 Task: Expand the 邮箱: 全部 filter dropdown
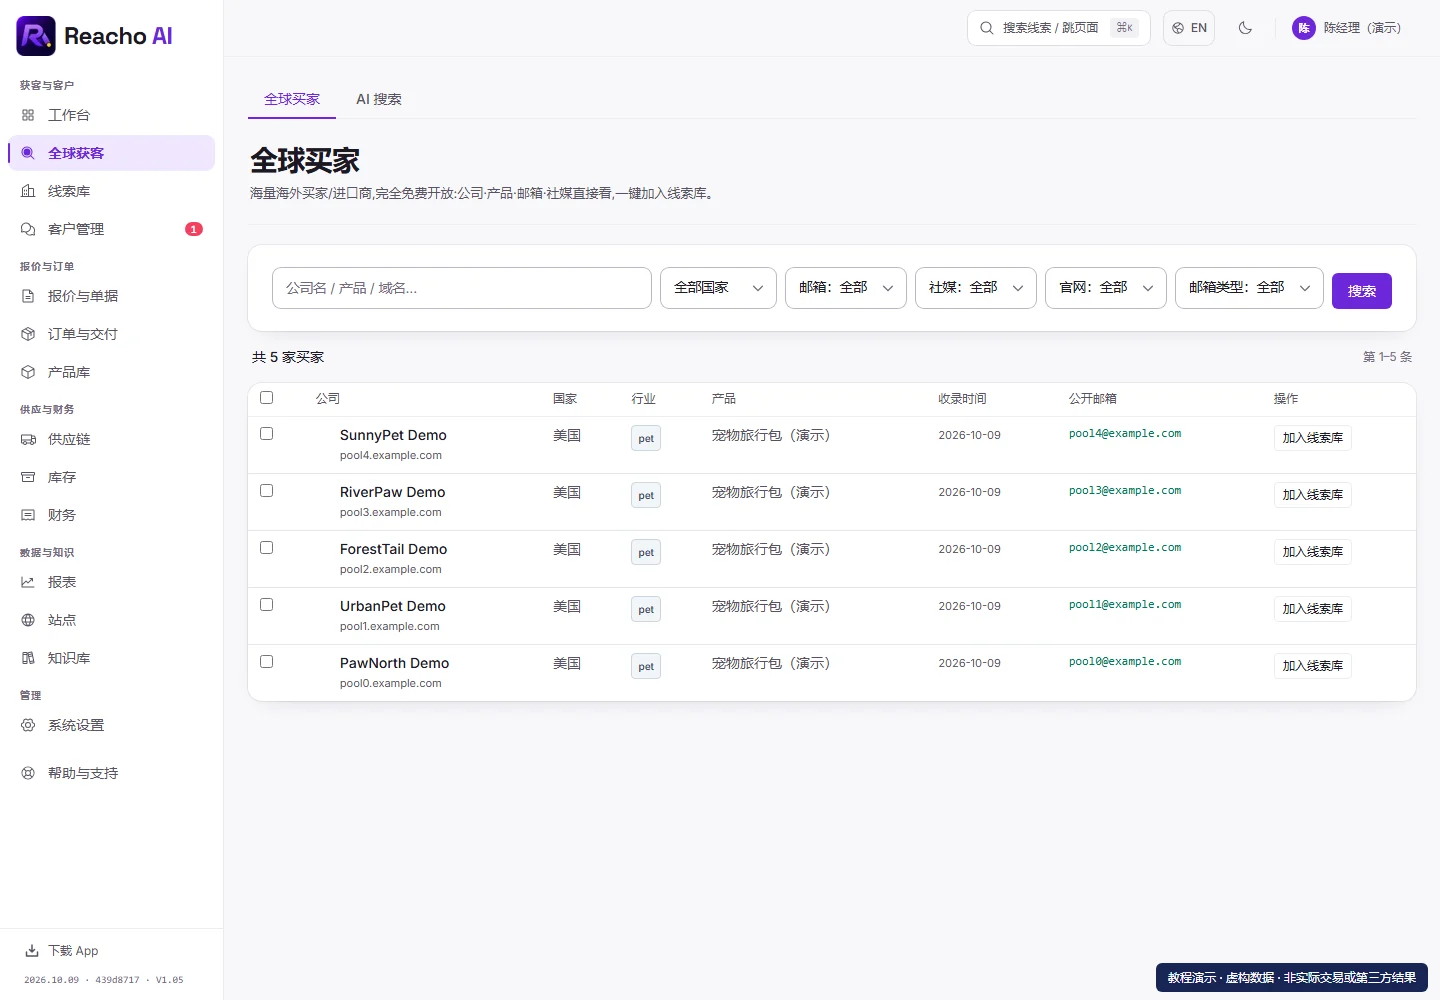846,288
